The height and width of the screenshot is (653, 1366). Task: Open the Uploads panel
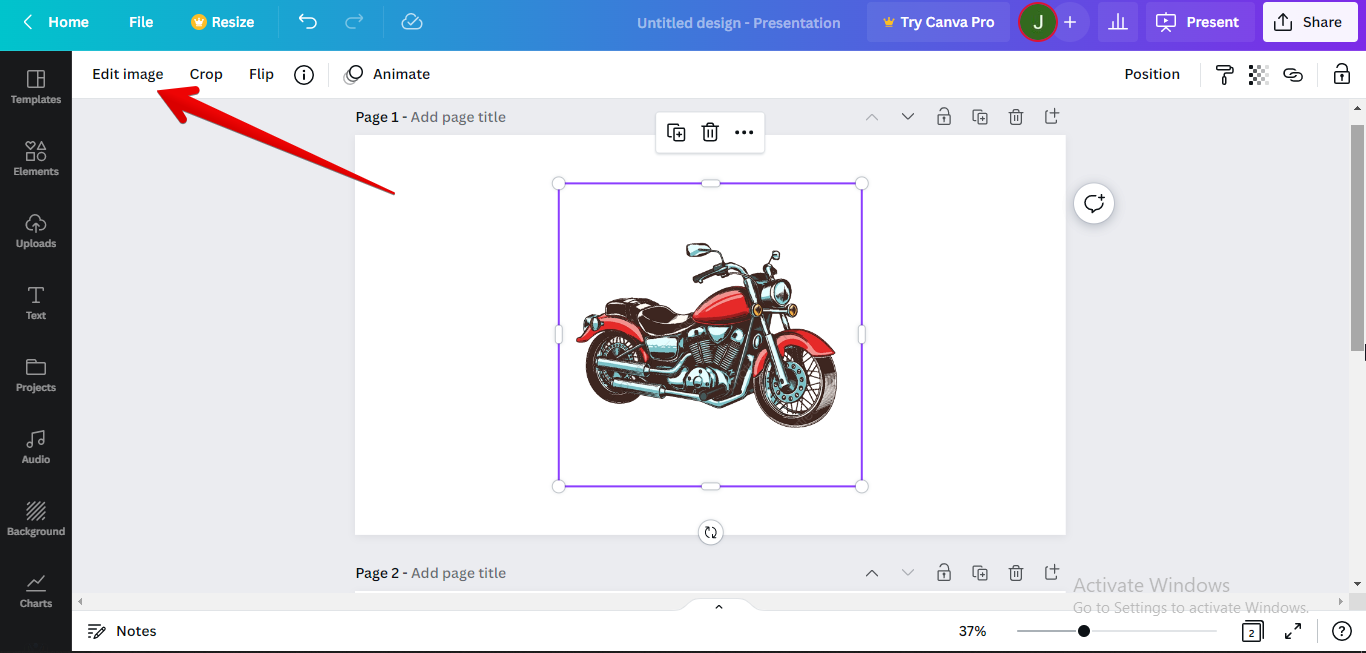pos(35,231)
